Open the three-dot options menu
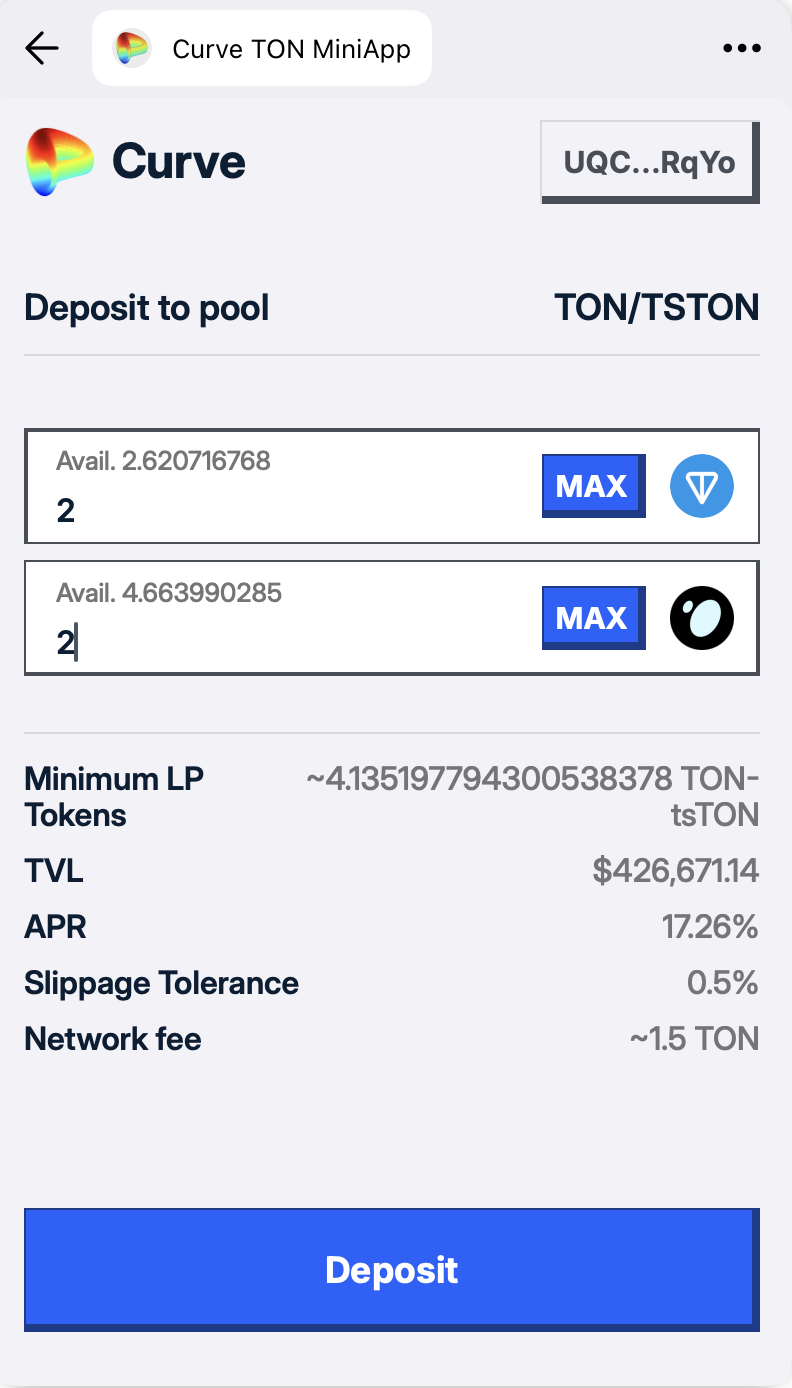The height and width of the screenshot is (1388, 792). pyautogui.click(x=741, y=48)
